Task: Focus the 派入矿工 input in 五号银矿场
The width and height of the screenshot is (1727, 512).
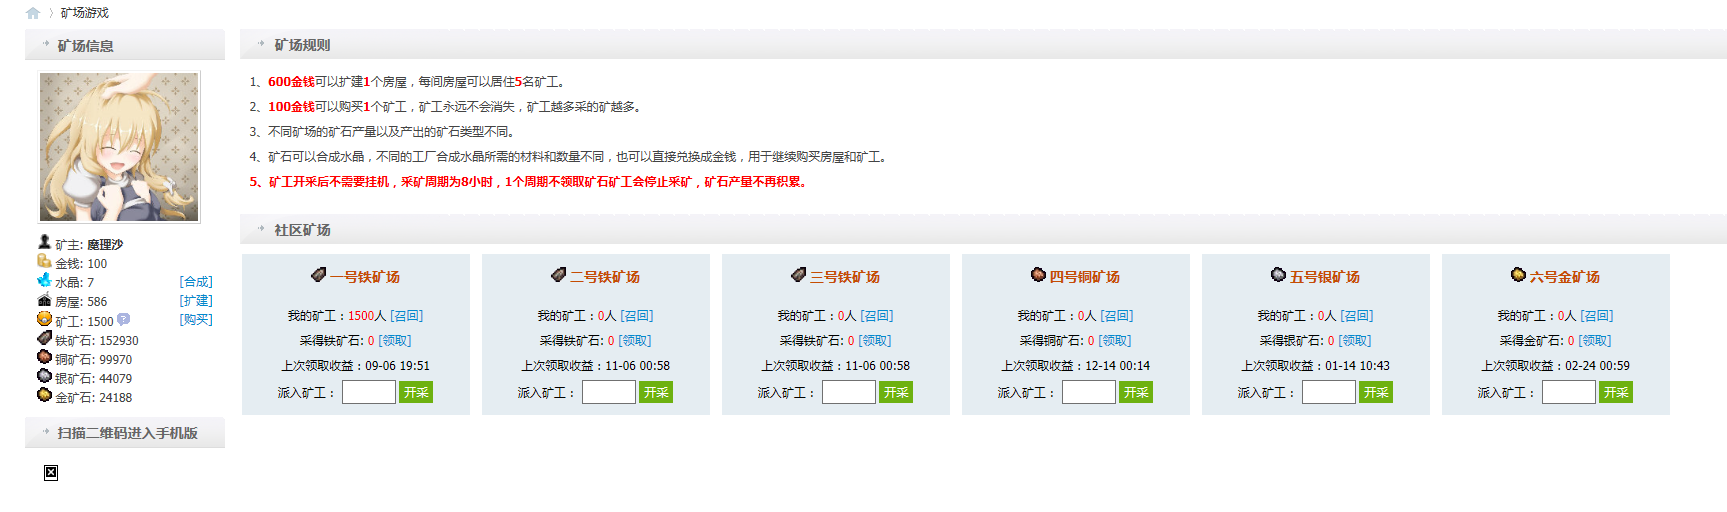Action: tap(1329, 392)
